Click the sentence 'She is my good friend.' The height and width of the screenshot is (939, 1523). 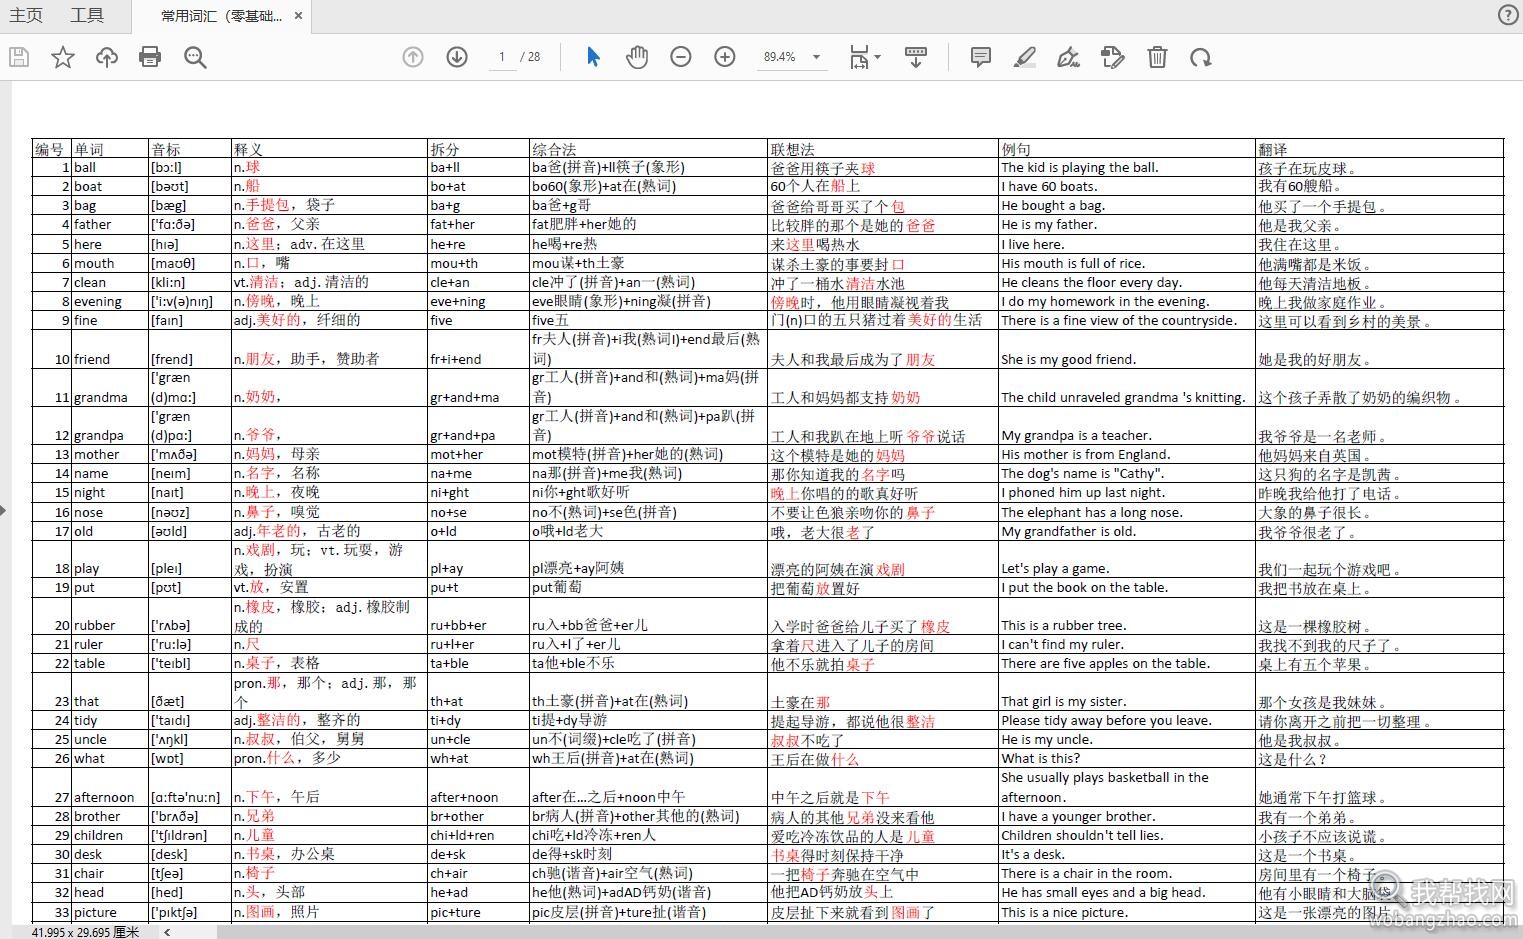click(1069, 359)
